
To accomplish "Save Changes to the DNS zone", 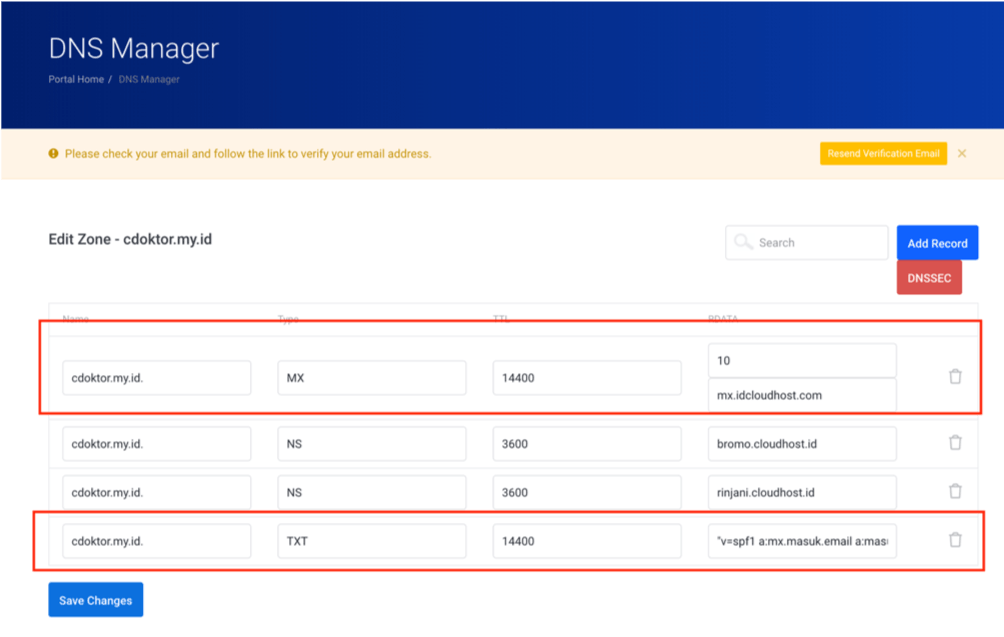I will point(95,600).
